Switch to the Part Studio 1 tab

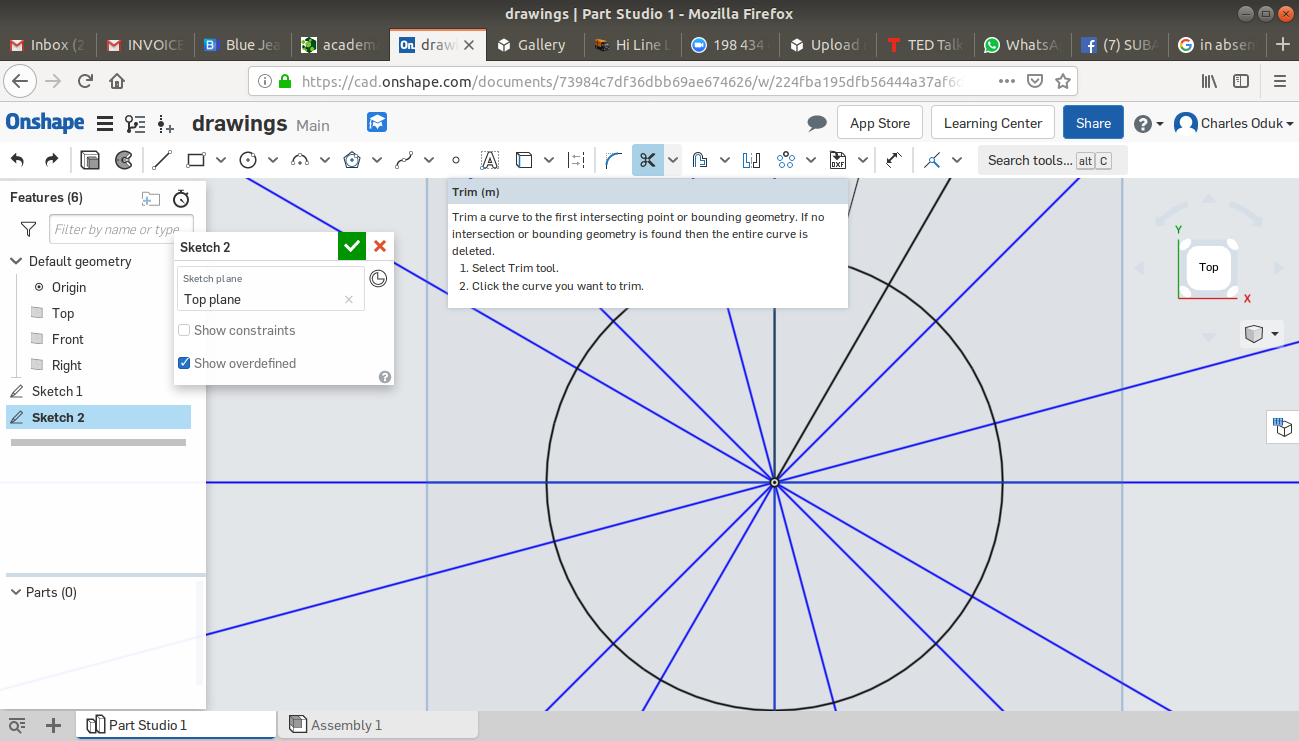pyautogui.click(x=176, y=725)
